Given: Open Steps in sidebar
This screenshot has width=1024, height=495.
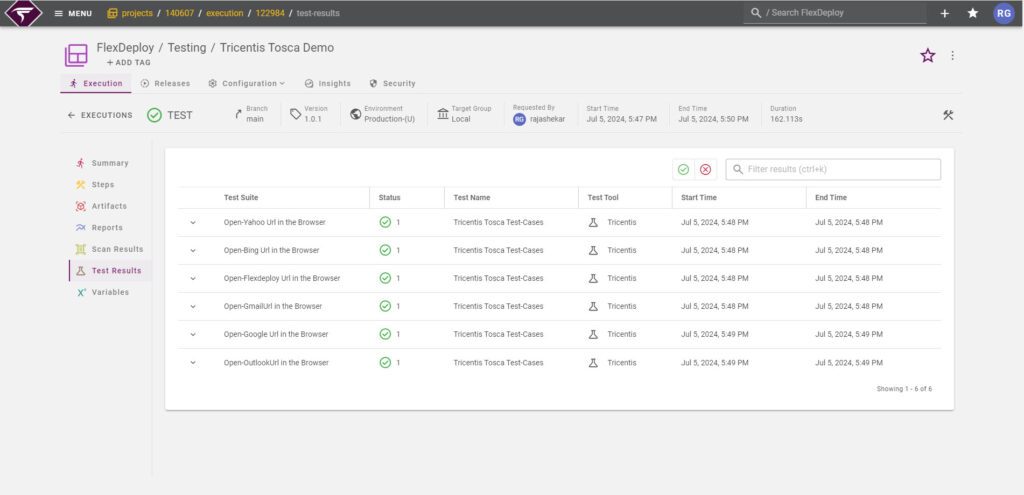Looking at the screenshot, I should click(x=109, y=185).
